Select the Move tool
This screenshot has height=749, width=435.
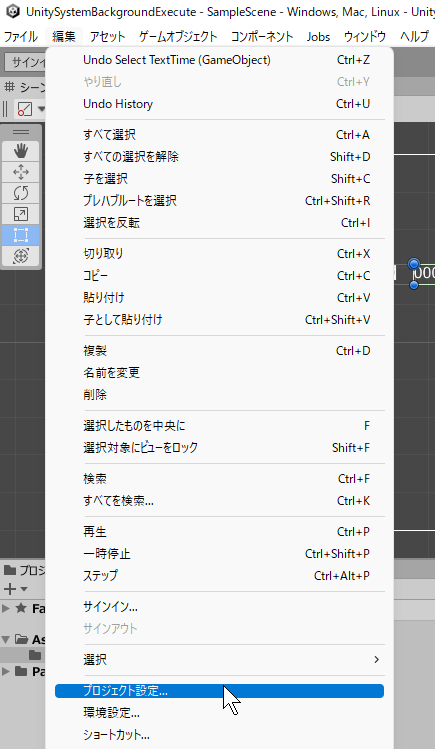(x=21, y=172)
